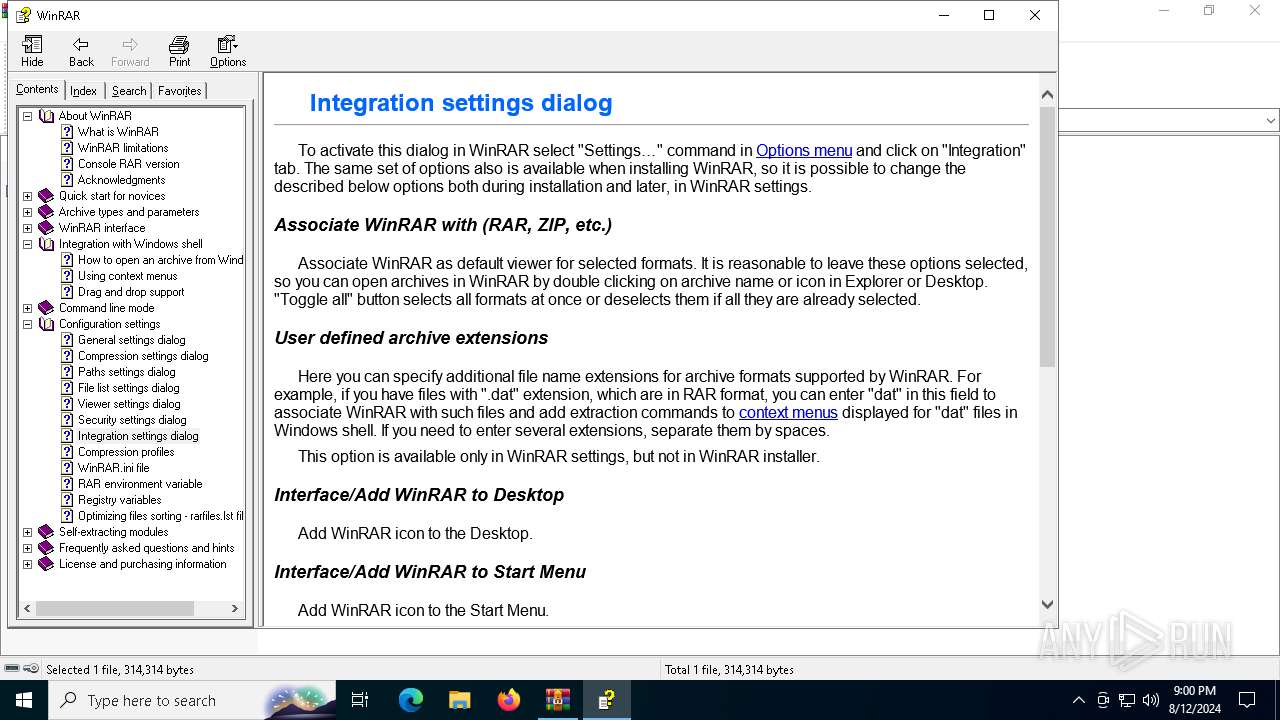Switch to WinRAR app in taskbar
The height and width of the screenshot is (720, 1280).
(x=558, y=700)
